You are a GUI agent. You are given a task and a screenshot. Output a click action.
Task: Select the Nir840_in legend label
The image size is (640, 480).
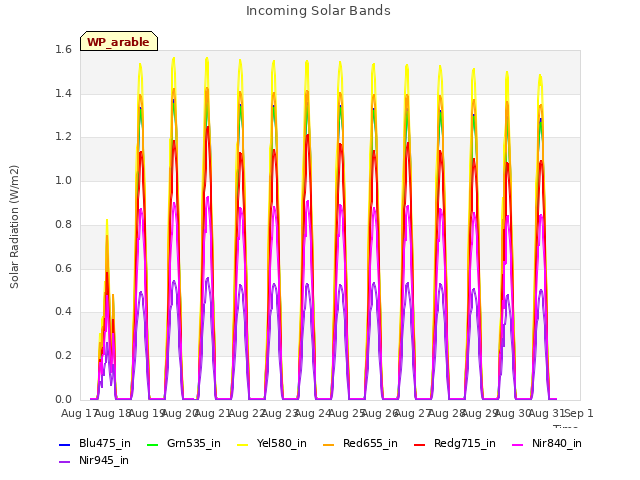pos(557,444)
